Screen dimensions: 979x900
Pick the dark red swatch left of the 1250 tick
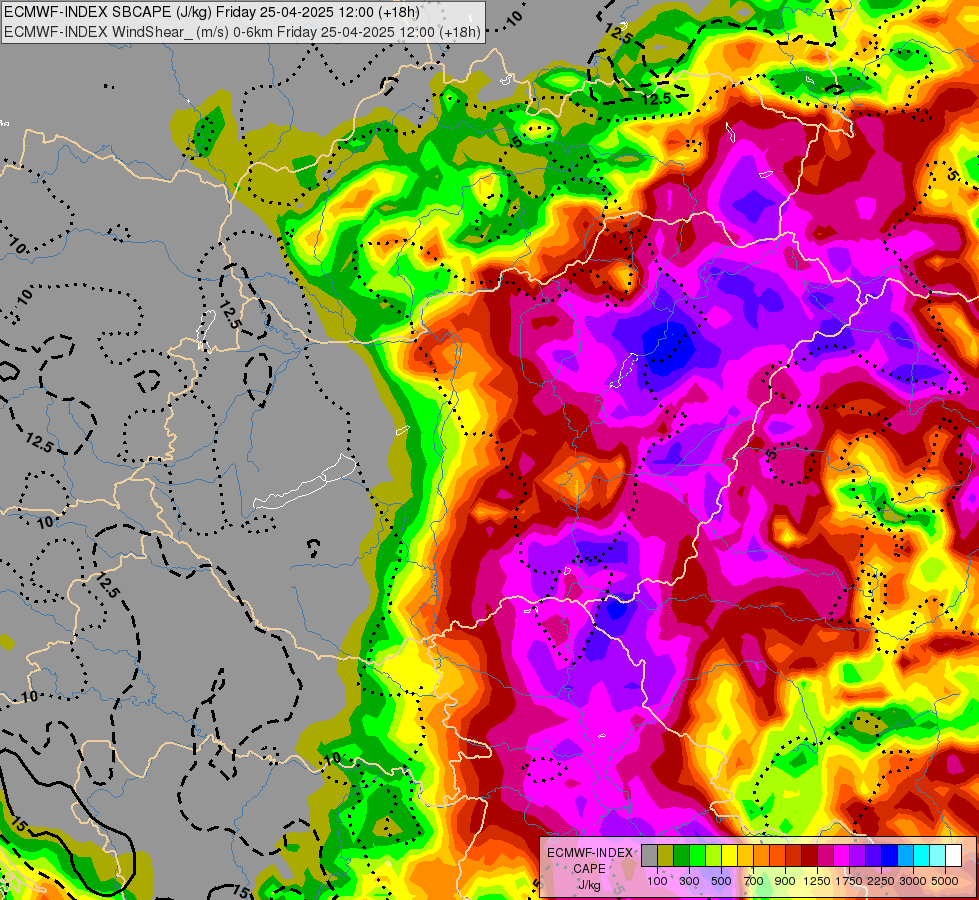coord(809,855)
